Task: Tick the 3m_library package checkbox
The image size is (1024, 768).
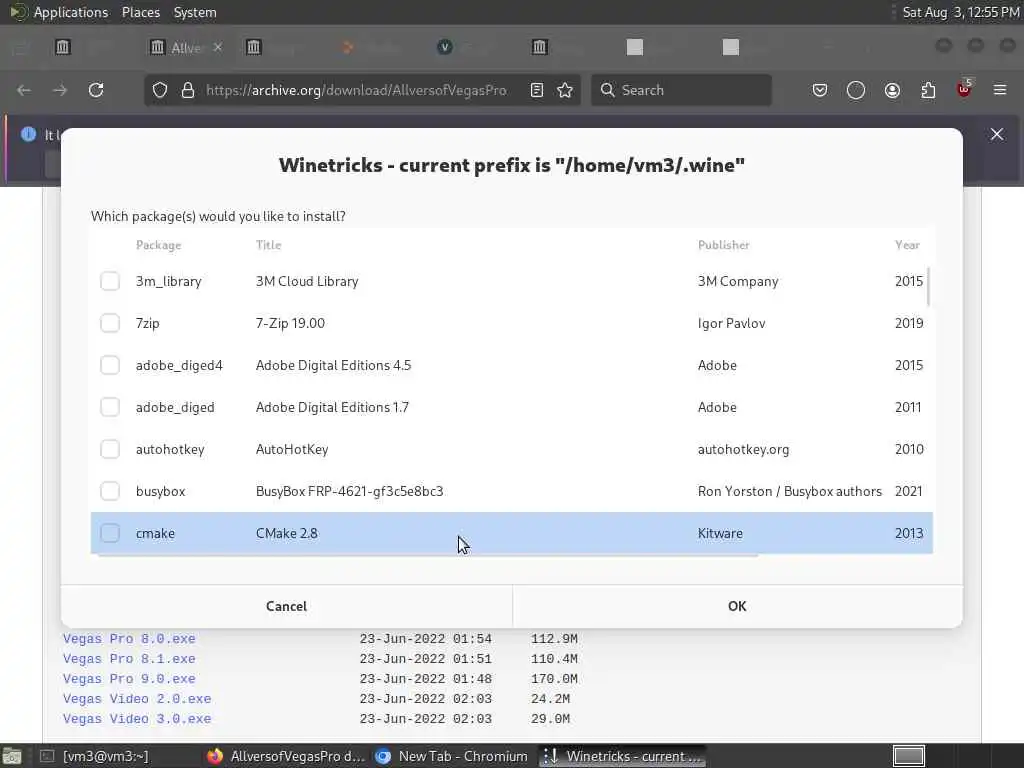Action: click(110, 281)
